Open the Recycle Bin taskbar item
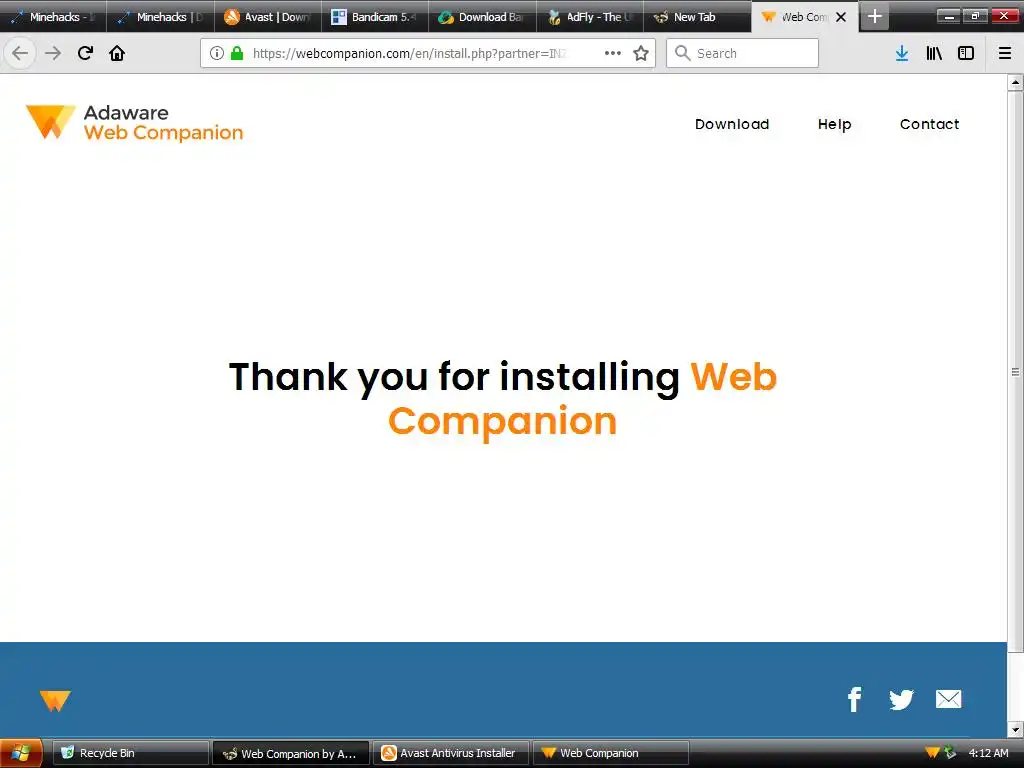 tap(130, 753)
